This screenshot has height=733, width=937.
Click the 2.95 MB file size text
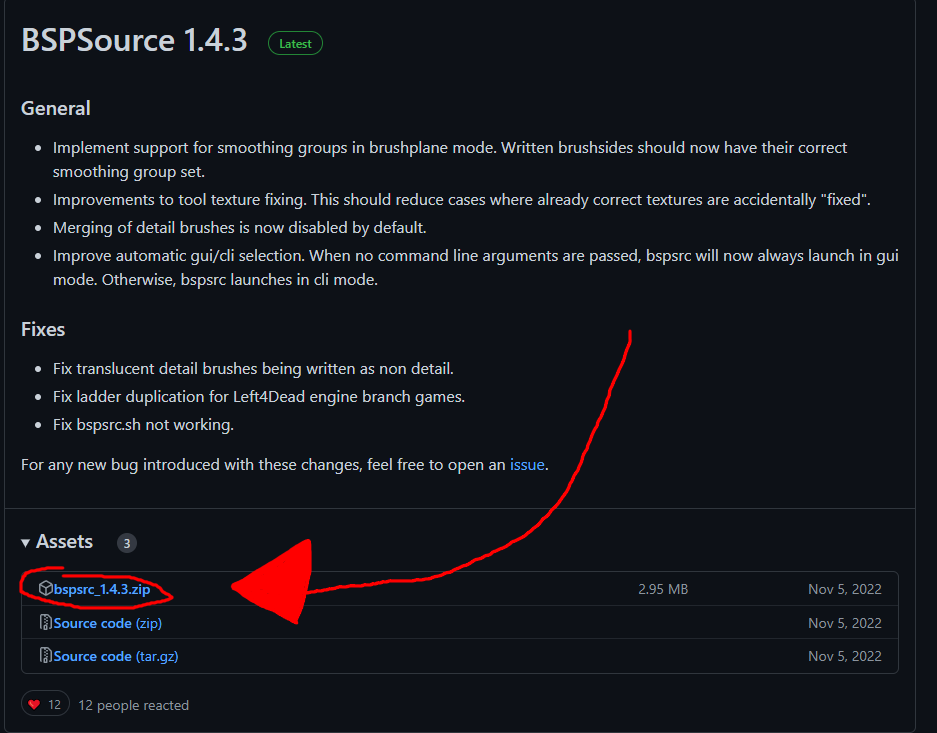(x=663, y=589)
